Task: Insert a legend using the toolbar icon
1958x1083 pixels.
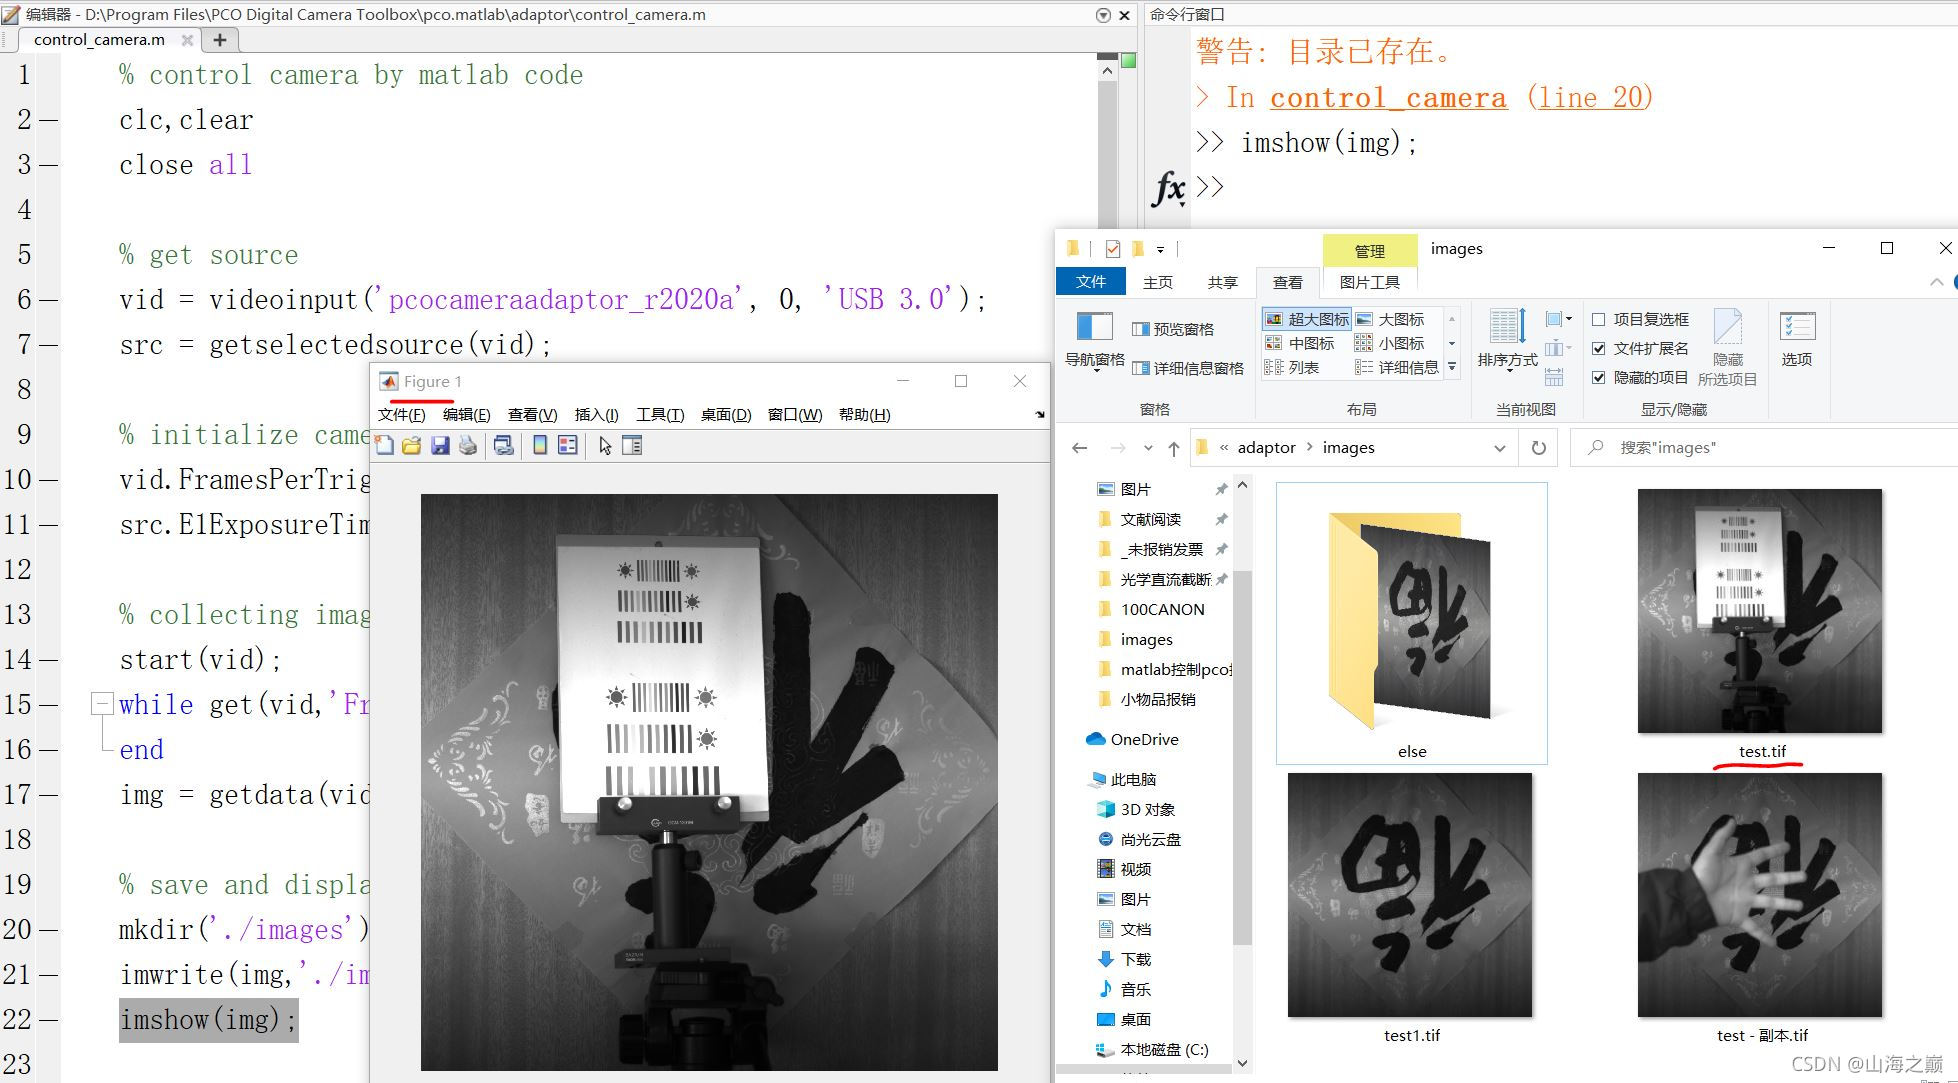Action: (567, 445)
